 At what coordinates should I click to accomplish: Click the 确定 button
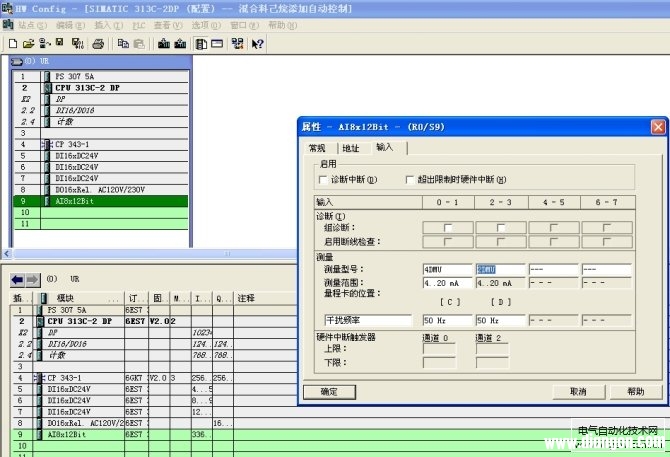pyautogui.click(x=329, y=391)
